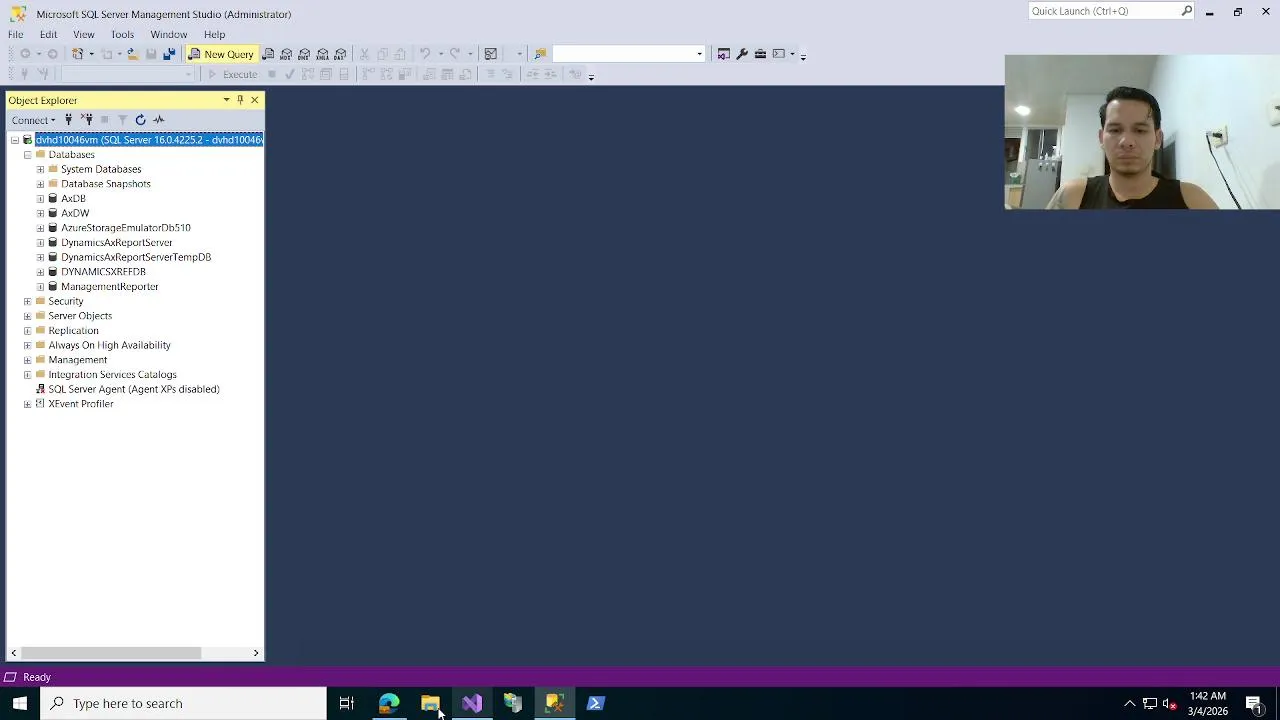Open the Edit menu
The width and height of the screenshot is (1280, 720).
click(x=48, y=34)
